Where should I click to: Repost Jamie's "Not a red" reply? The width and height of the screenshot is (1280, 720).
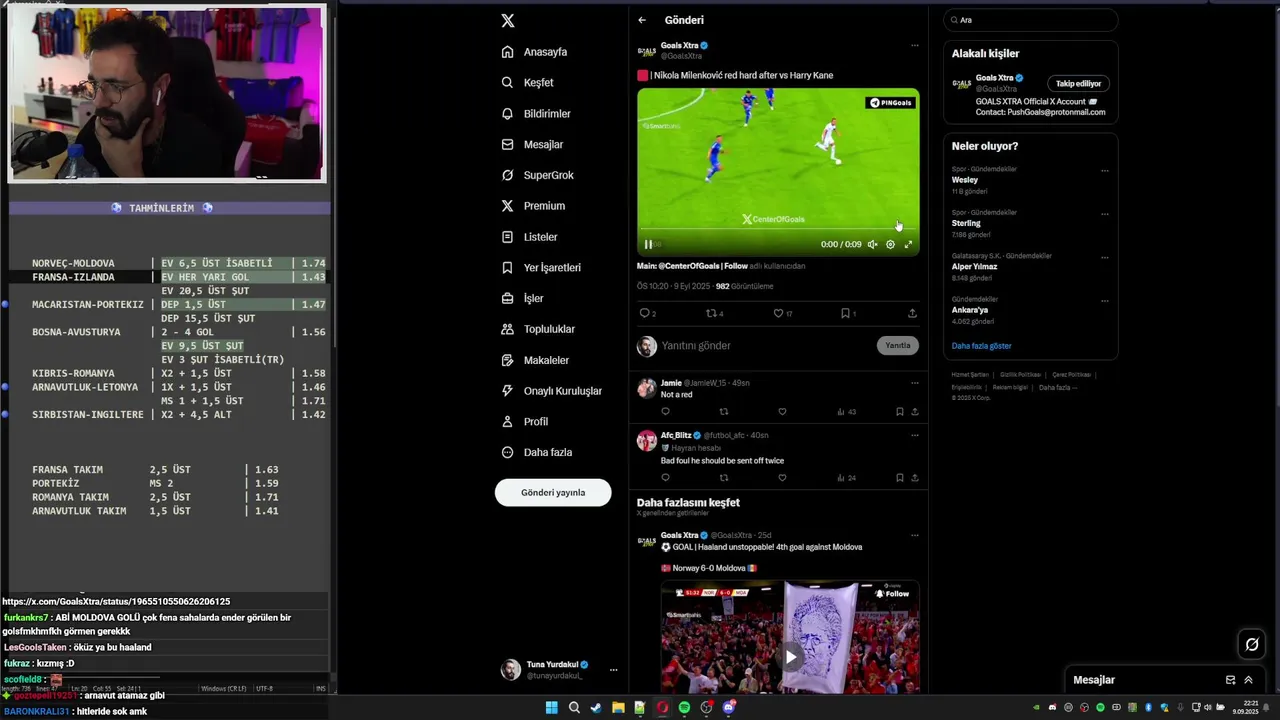tap(724, 411)
